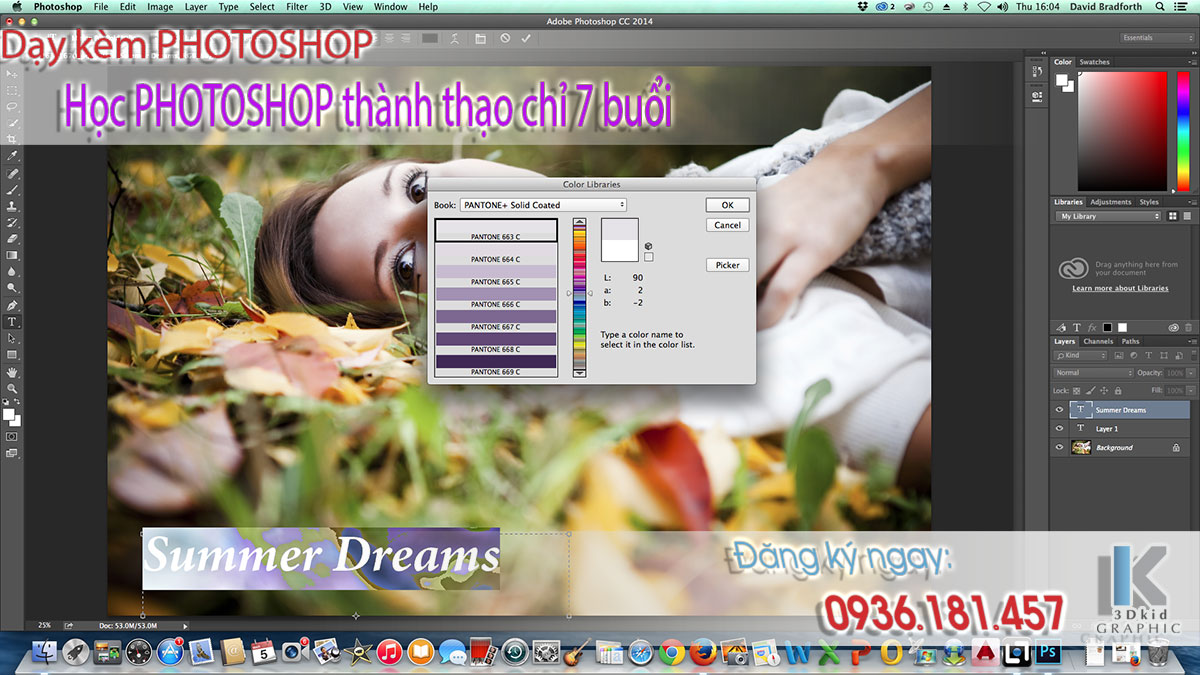Open Learn more about Libraries link
The height and width of the screenshot is (675, 1200).
click(x=1120, y=288)
